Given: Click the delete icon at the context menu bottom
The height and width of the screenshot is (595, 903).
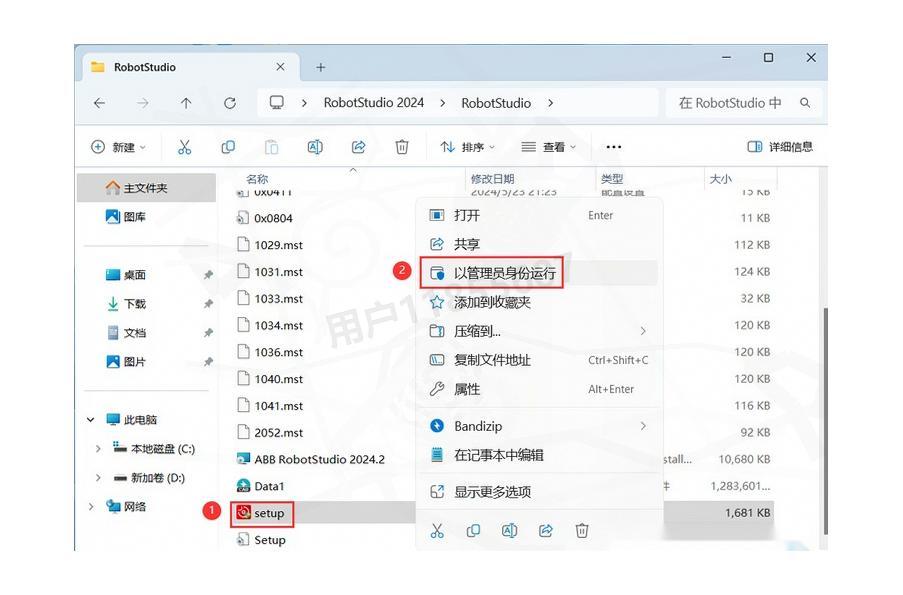Looking at the screenshot, I should point(582,530).
